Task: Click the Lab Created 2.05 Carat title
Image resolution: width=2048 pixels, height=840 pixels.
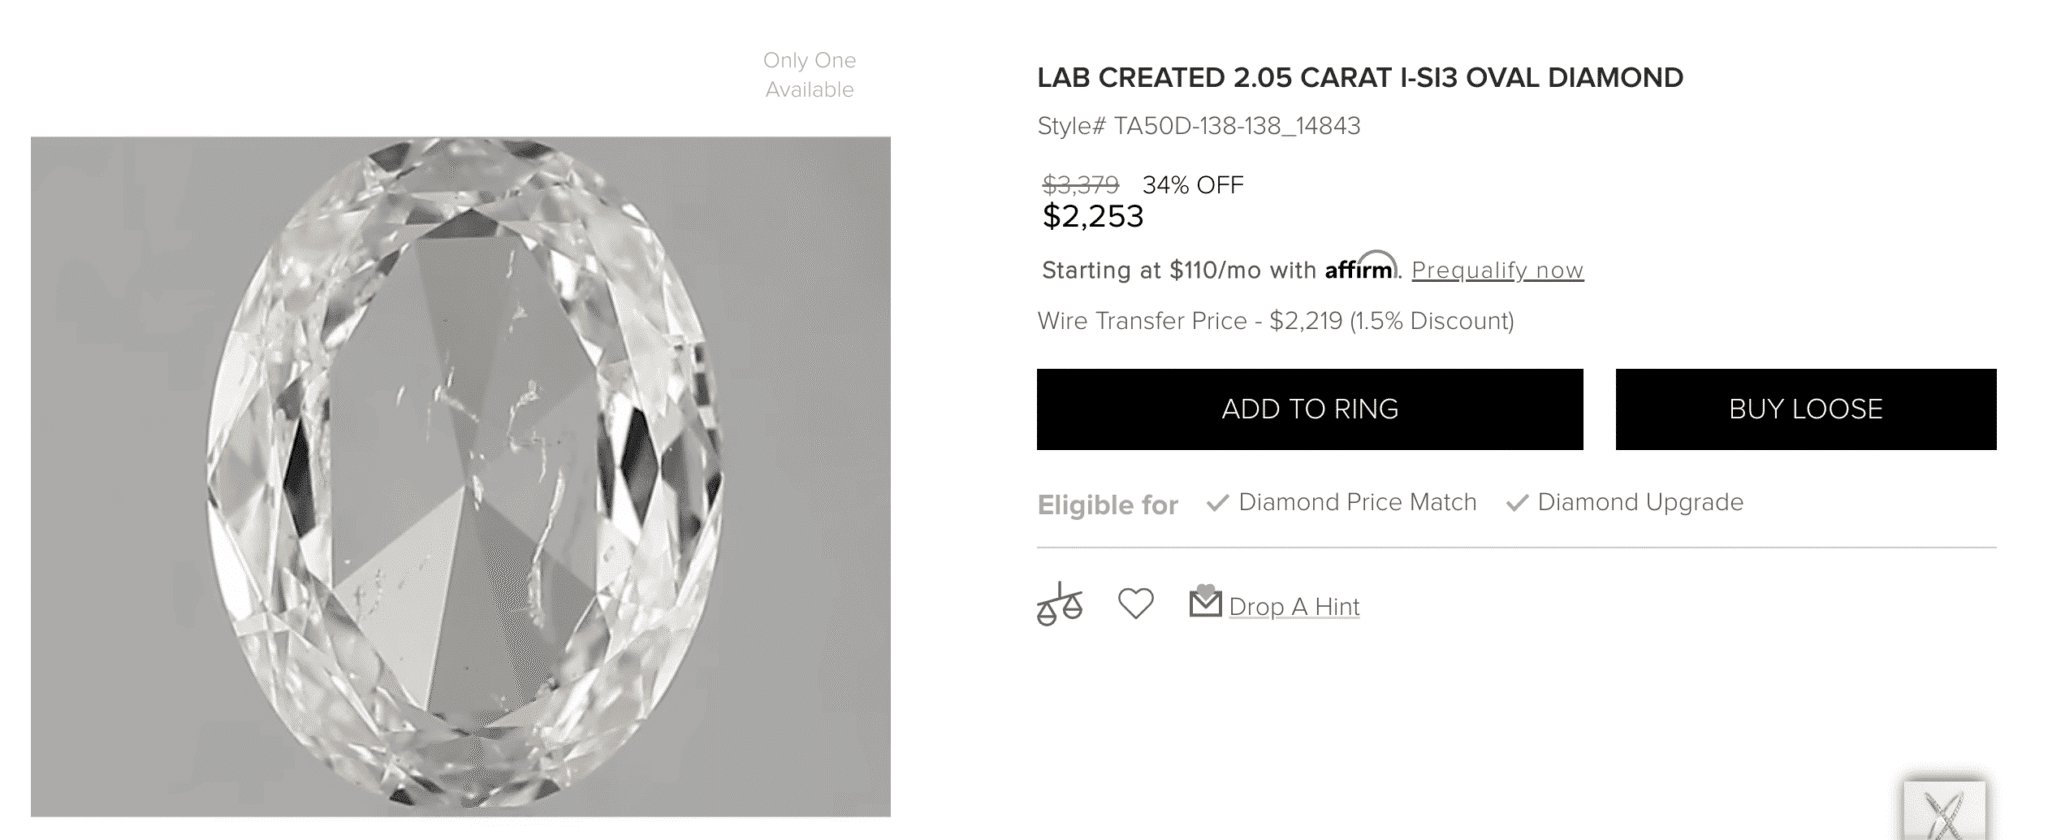Action: coord(1360,78)
